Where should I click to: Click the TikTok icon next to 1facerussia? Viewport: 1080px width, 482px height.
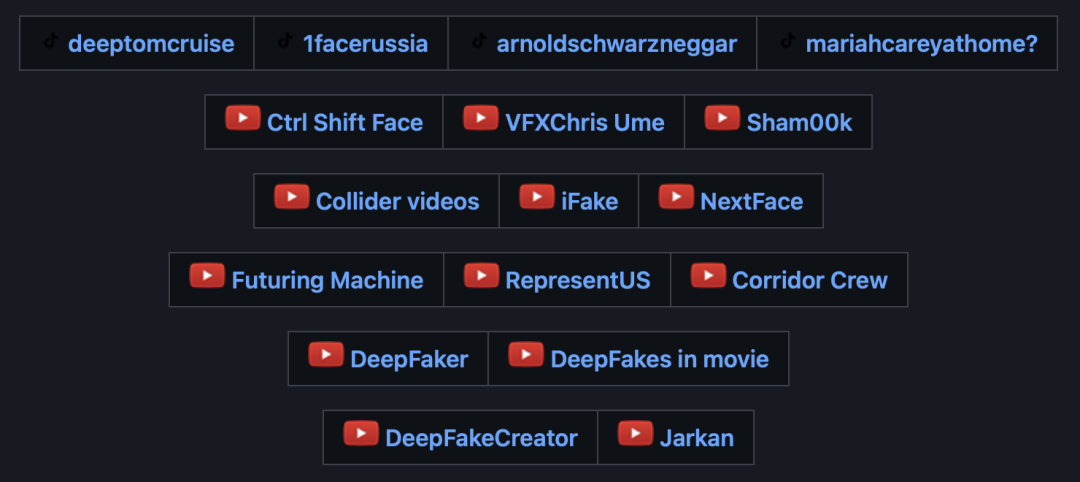[x=284, y=41]
